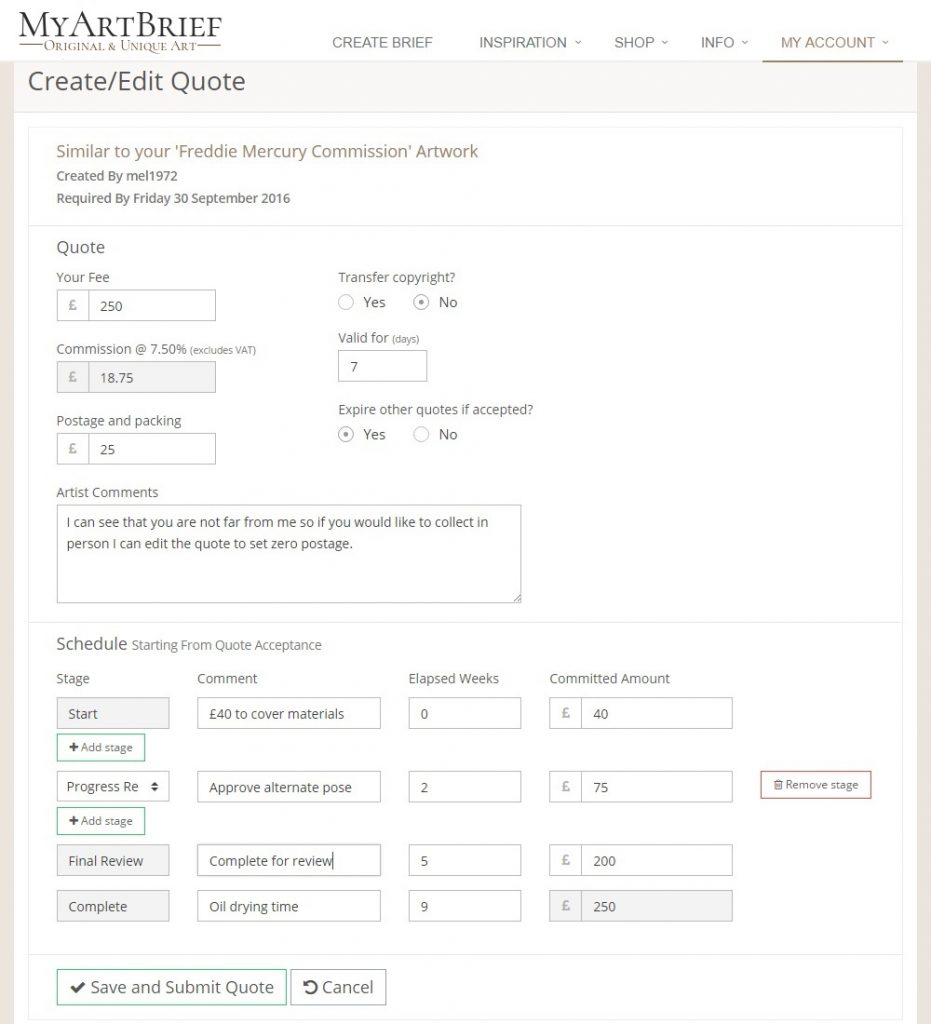Click the Valid for days field
Image resolution: width=931 pixels, height=1024 pixels.
click(x=382, y=366)
